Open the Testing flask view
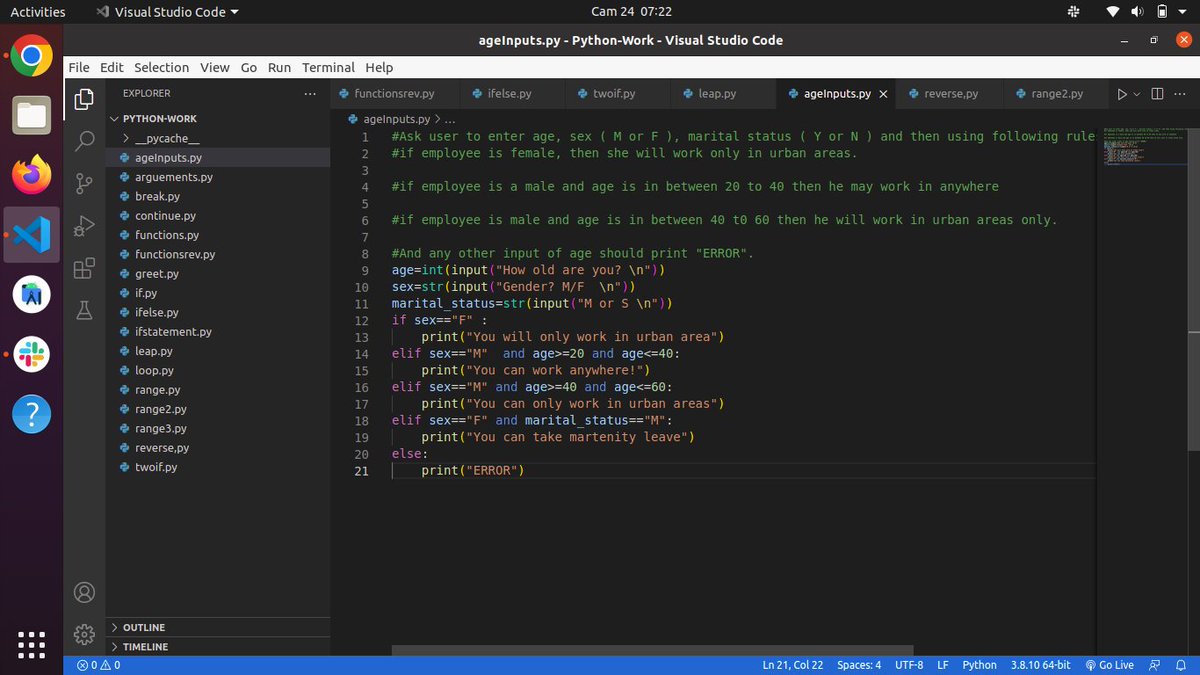 (85, 310)
